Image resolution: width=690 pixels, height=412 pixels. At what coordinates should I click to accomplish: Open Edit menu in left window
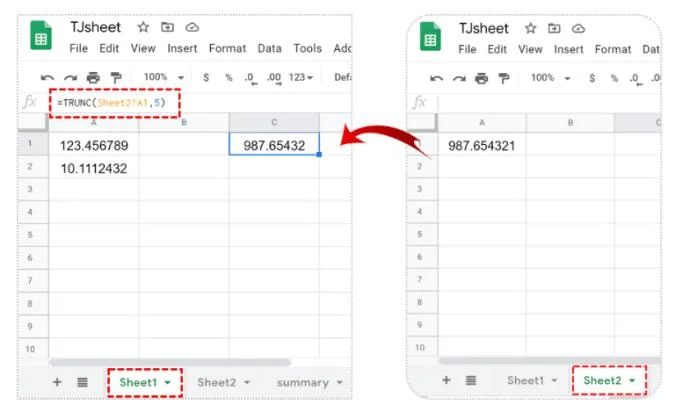(x=109, y=48)
